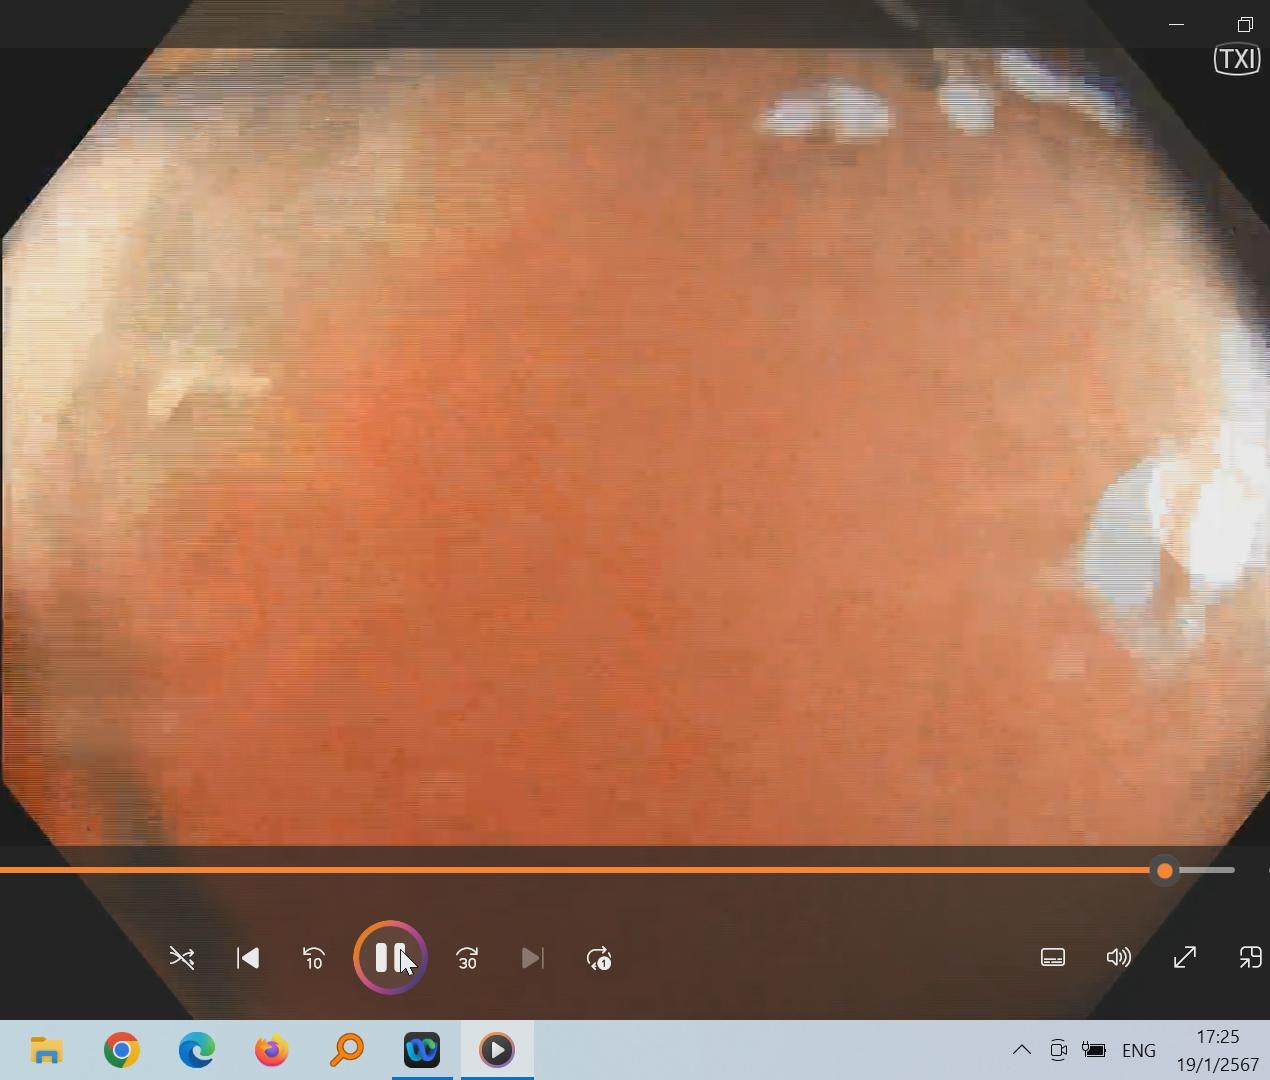
Task: Switch to the Webex app in taskbar
Action: [x=422, y=1050]
